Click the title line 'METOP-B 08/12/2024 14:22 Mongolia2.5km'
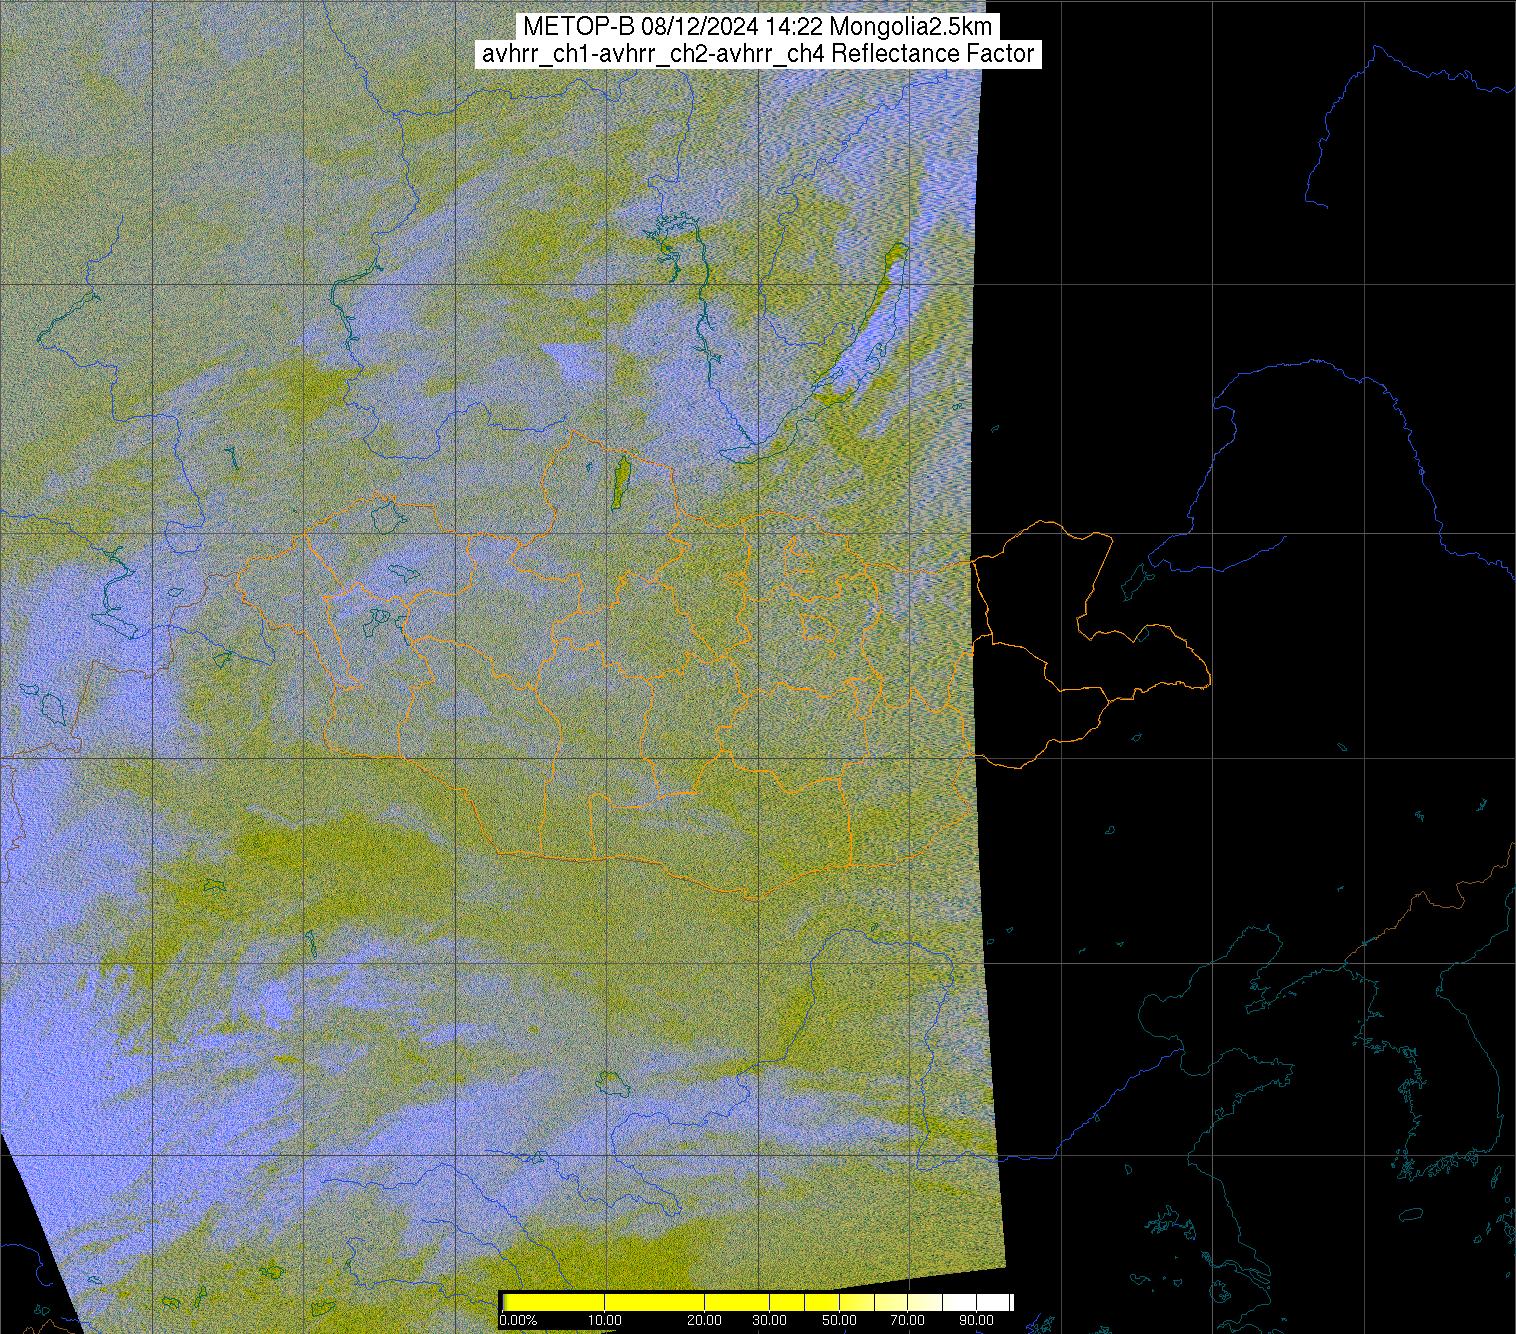Image resolution: width=1516 pixels, height=1334 pixels. (x=758, y=27)
